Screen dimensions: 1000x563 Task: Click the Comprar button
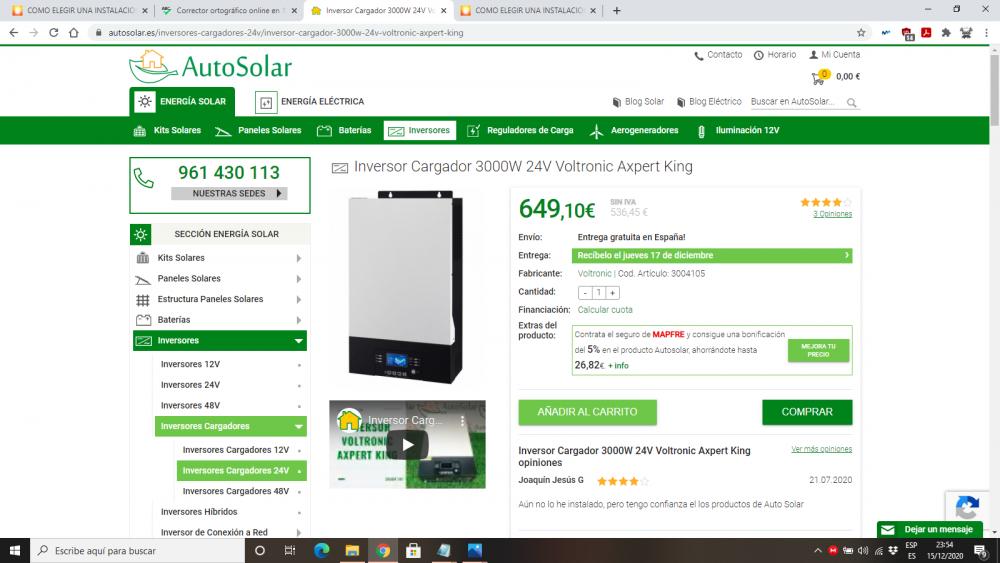click(807, 413)
